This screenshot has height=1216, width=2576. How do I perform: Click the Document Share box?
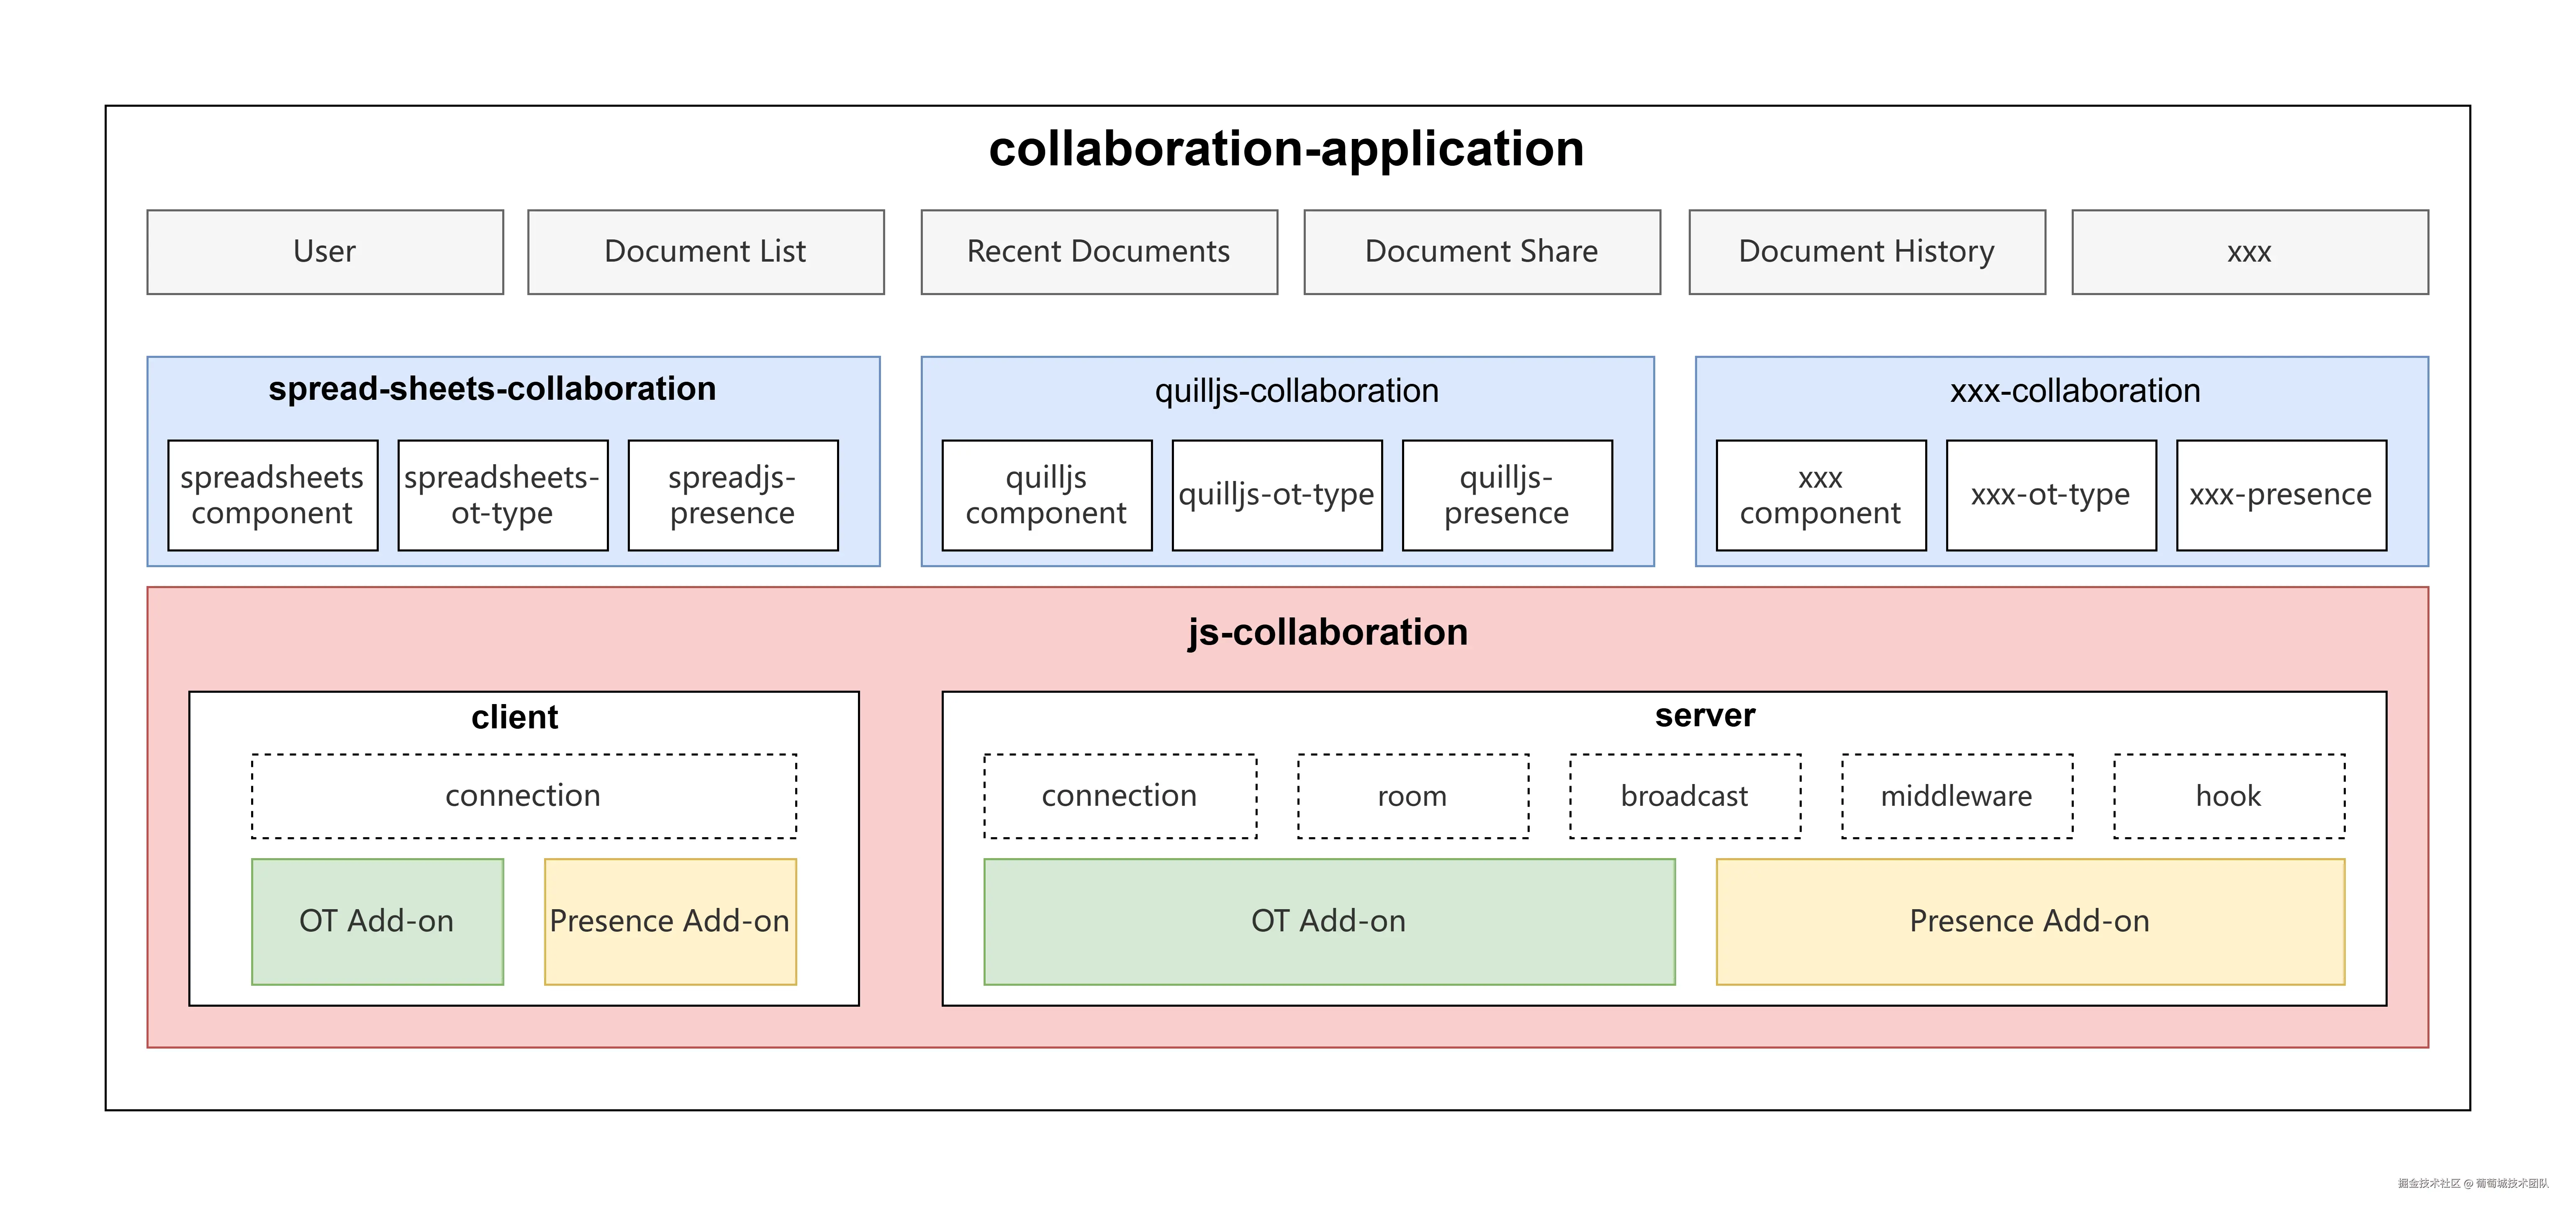click(x=1482, y=252)
